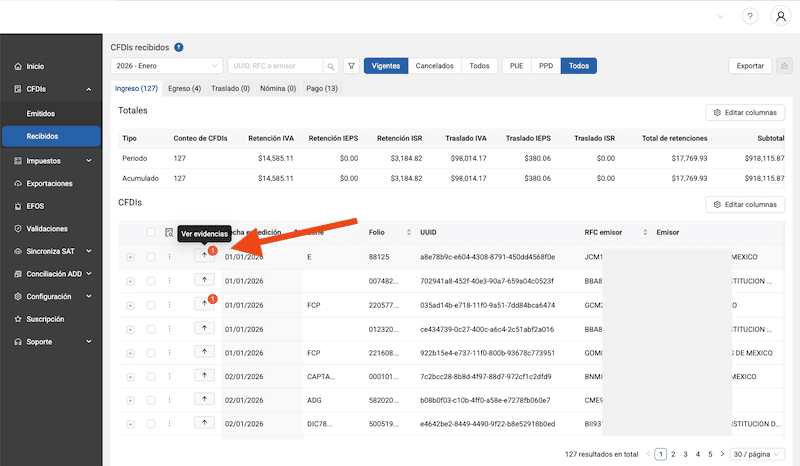Open three-dot menu for folio 88125 row
Image resolution: width=800 pixels, height=466 pixels.
point(170,256)
